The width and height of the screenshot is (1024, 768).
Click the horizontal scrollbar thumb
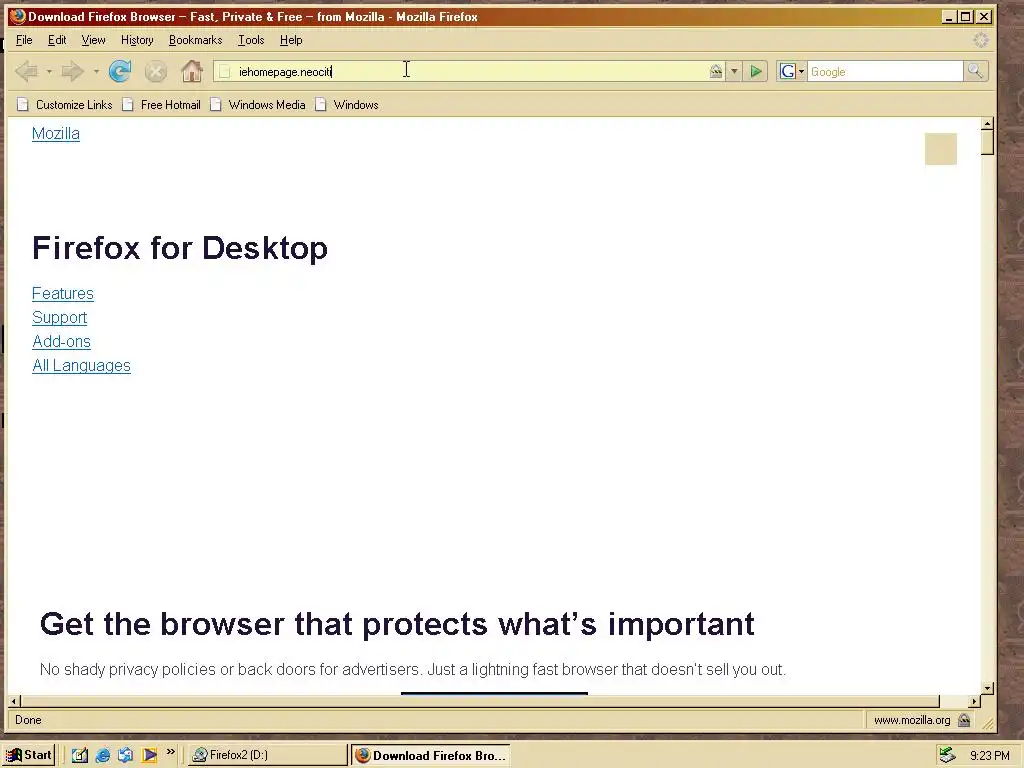480,701
